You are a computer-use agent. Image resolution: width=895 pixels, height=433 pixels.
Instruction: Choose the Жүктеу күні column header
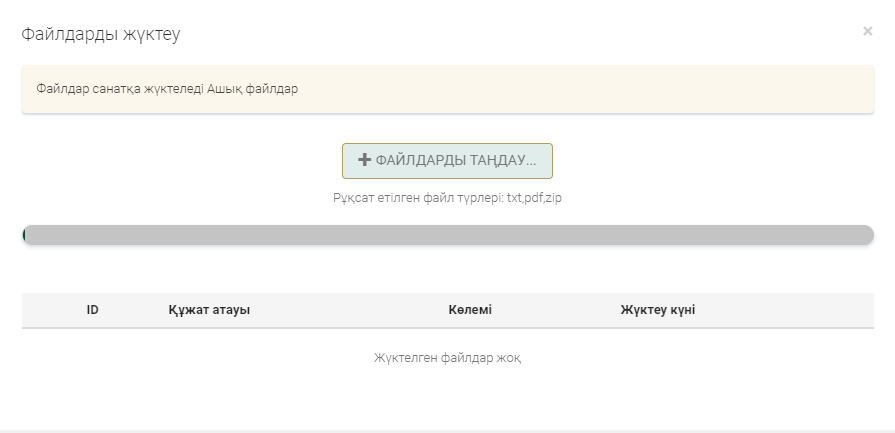coord(658,310)
